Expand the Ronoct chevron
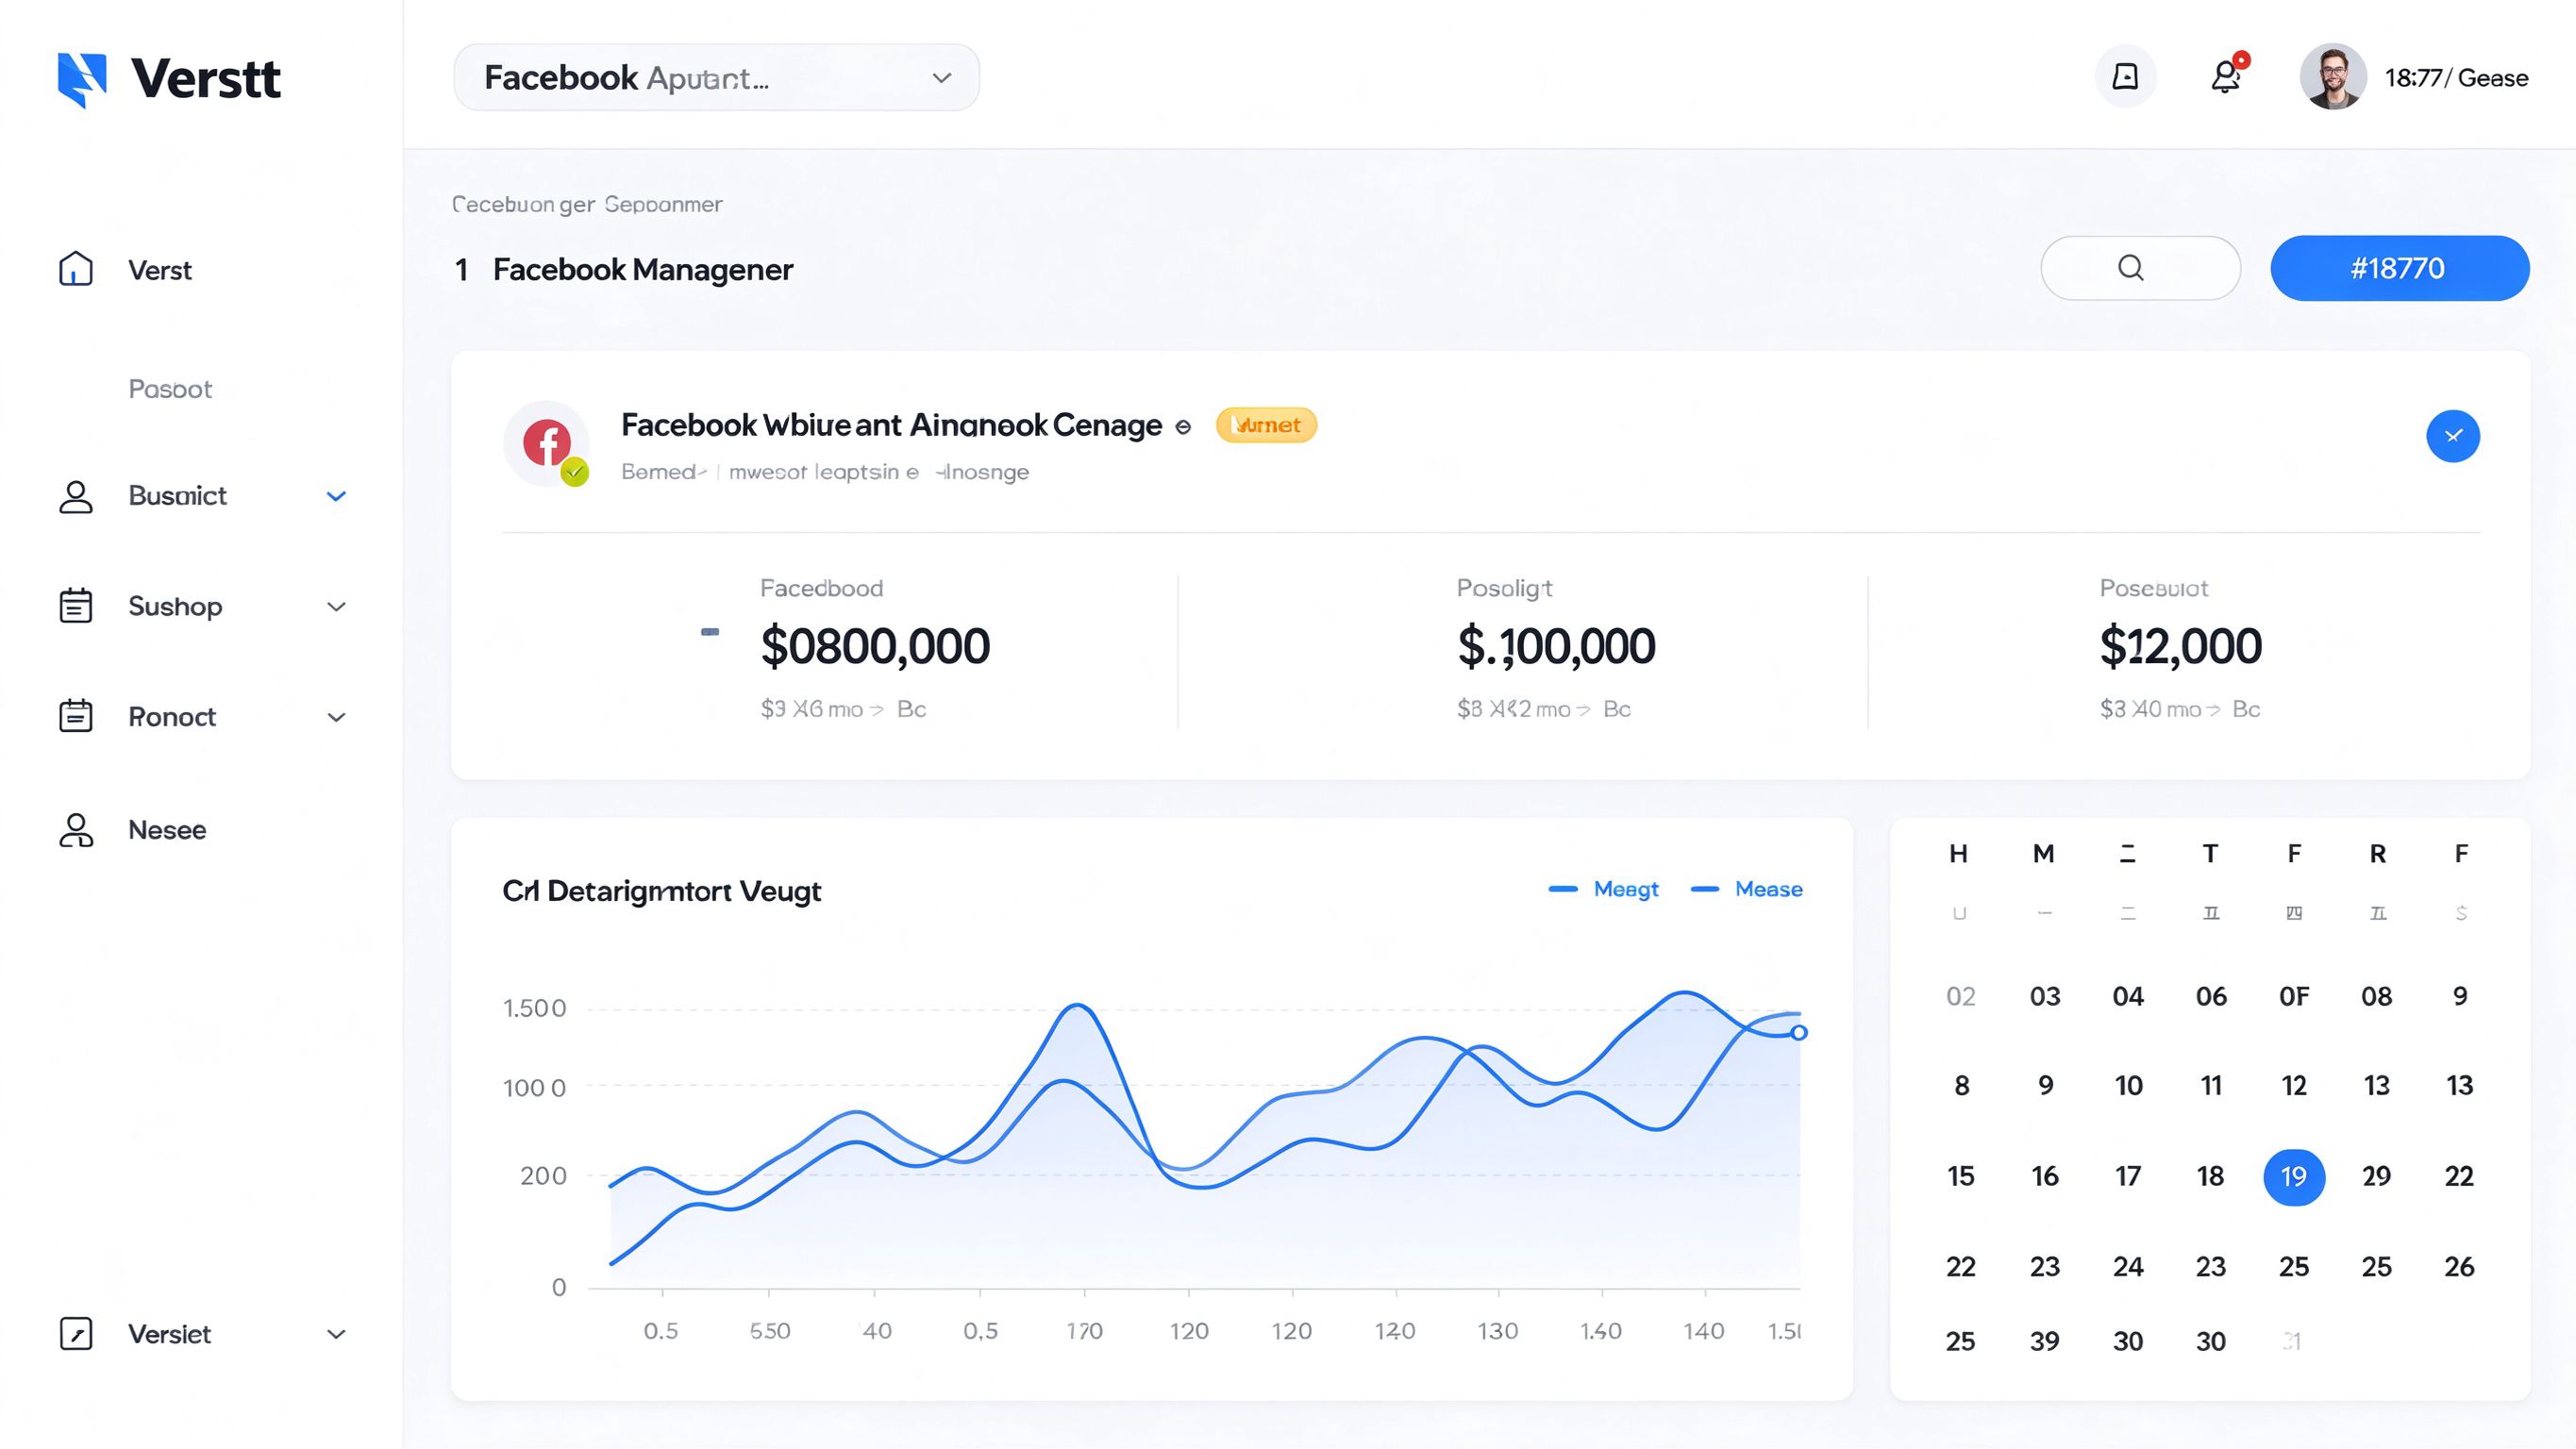 point(337,717)
